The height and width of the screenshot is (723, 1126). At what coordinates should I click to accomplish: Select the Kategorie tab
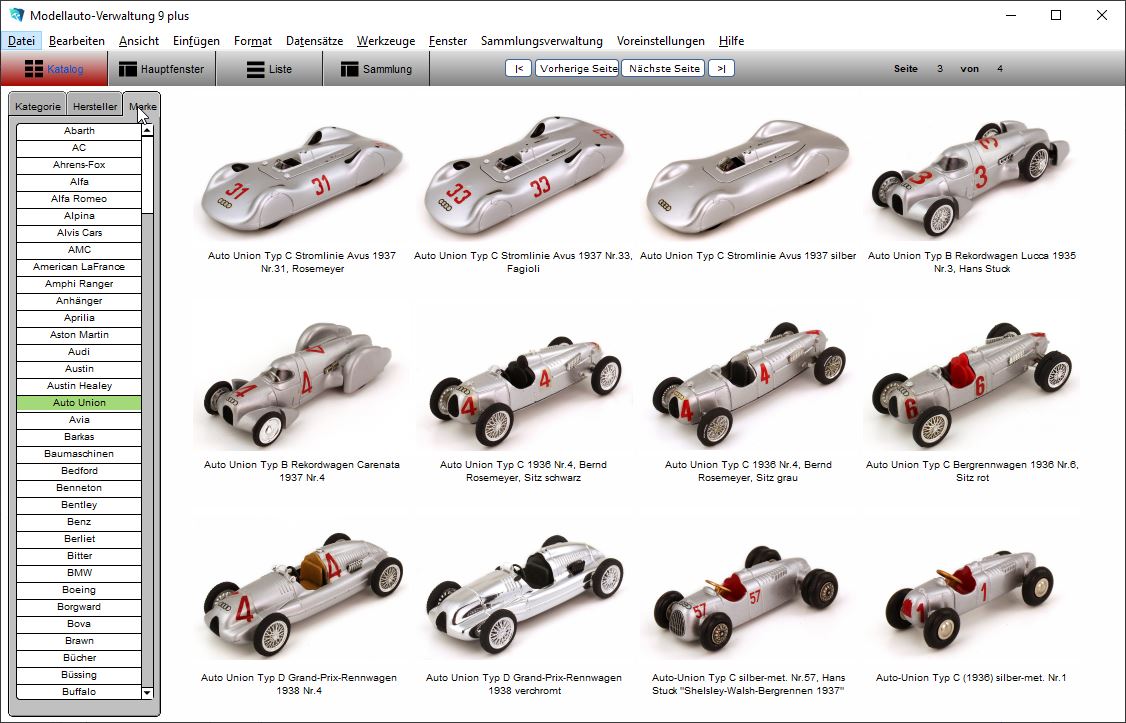(38, 106)
